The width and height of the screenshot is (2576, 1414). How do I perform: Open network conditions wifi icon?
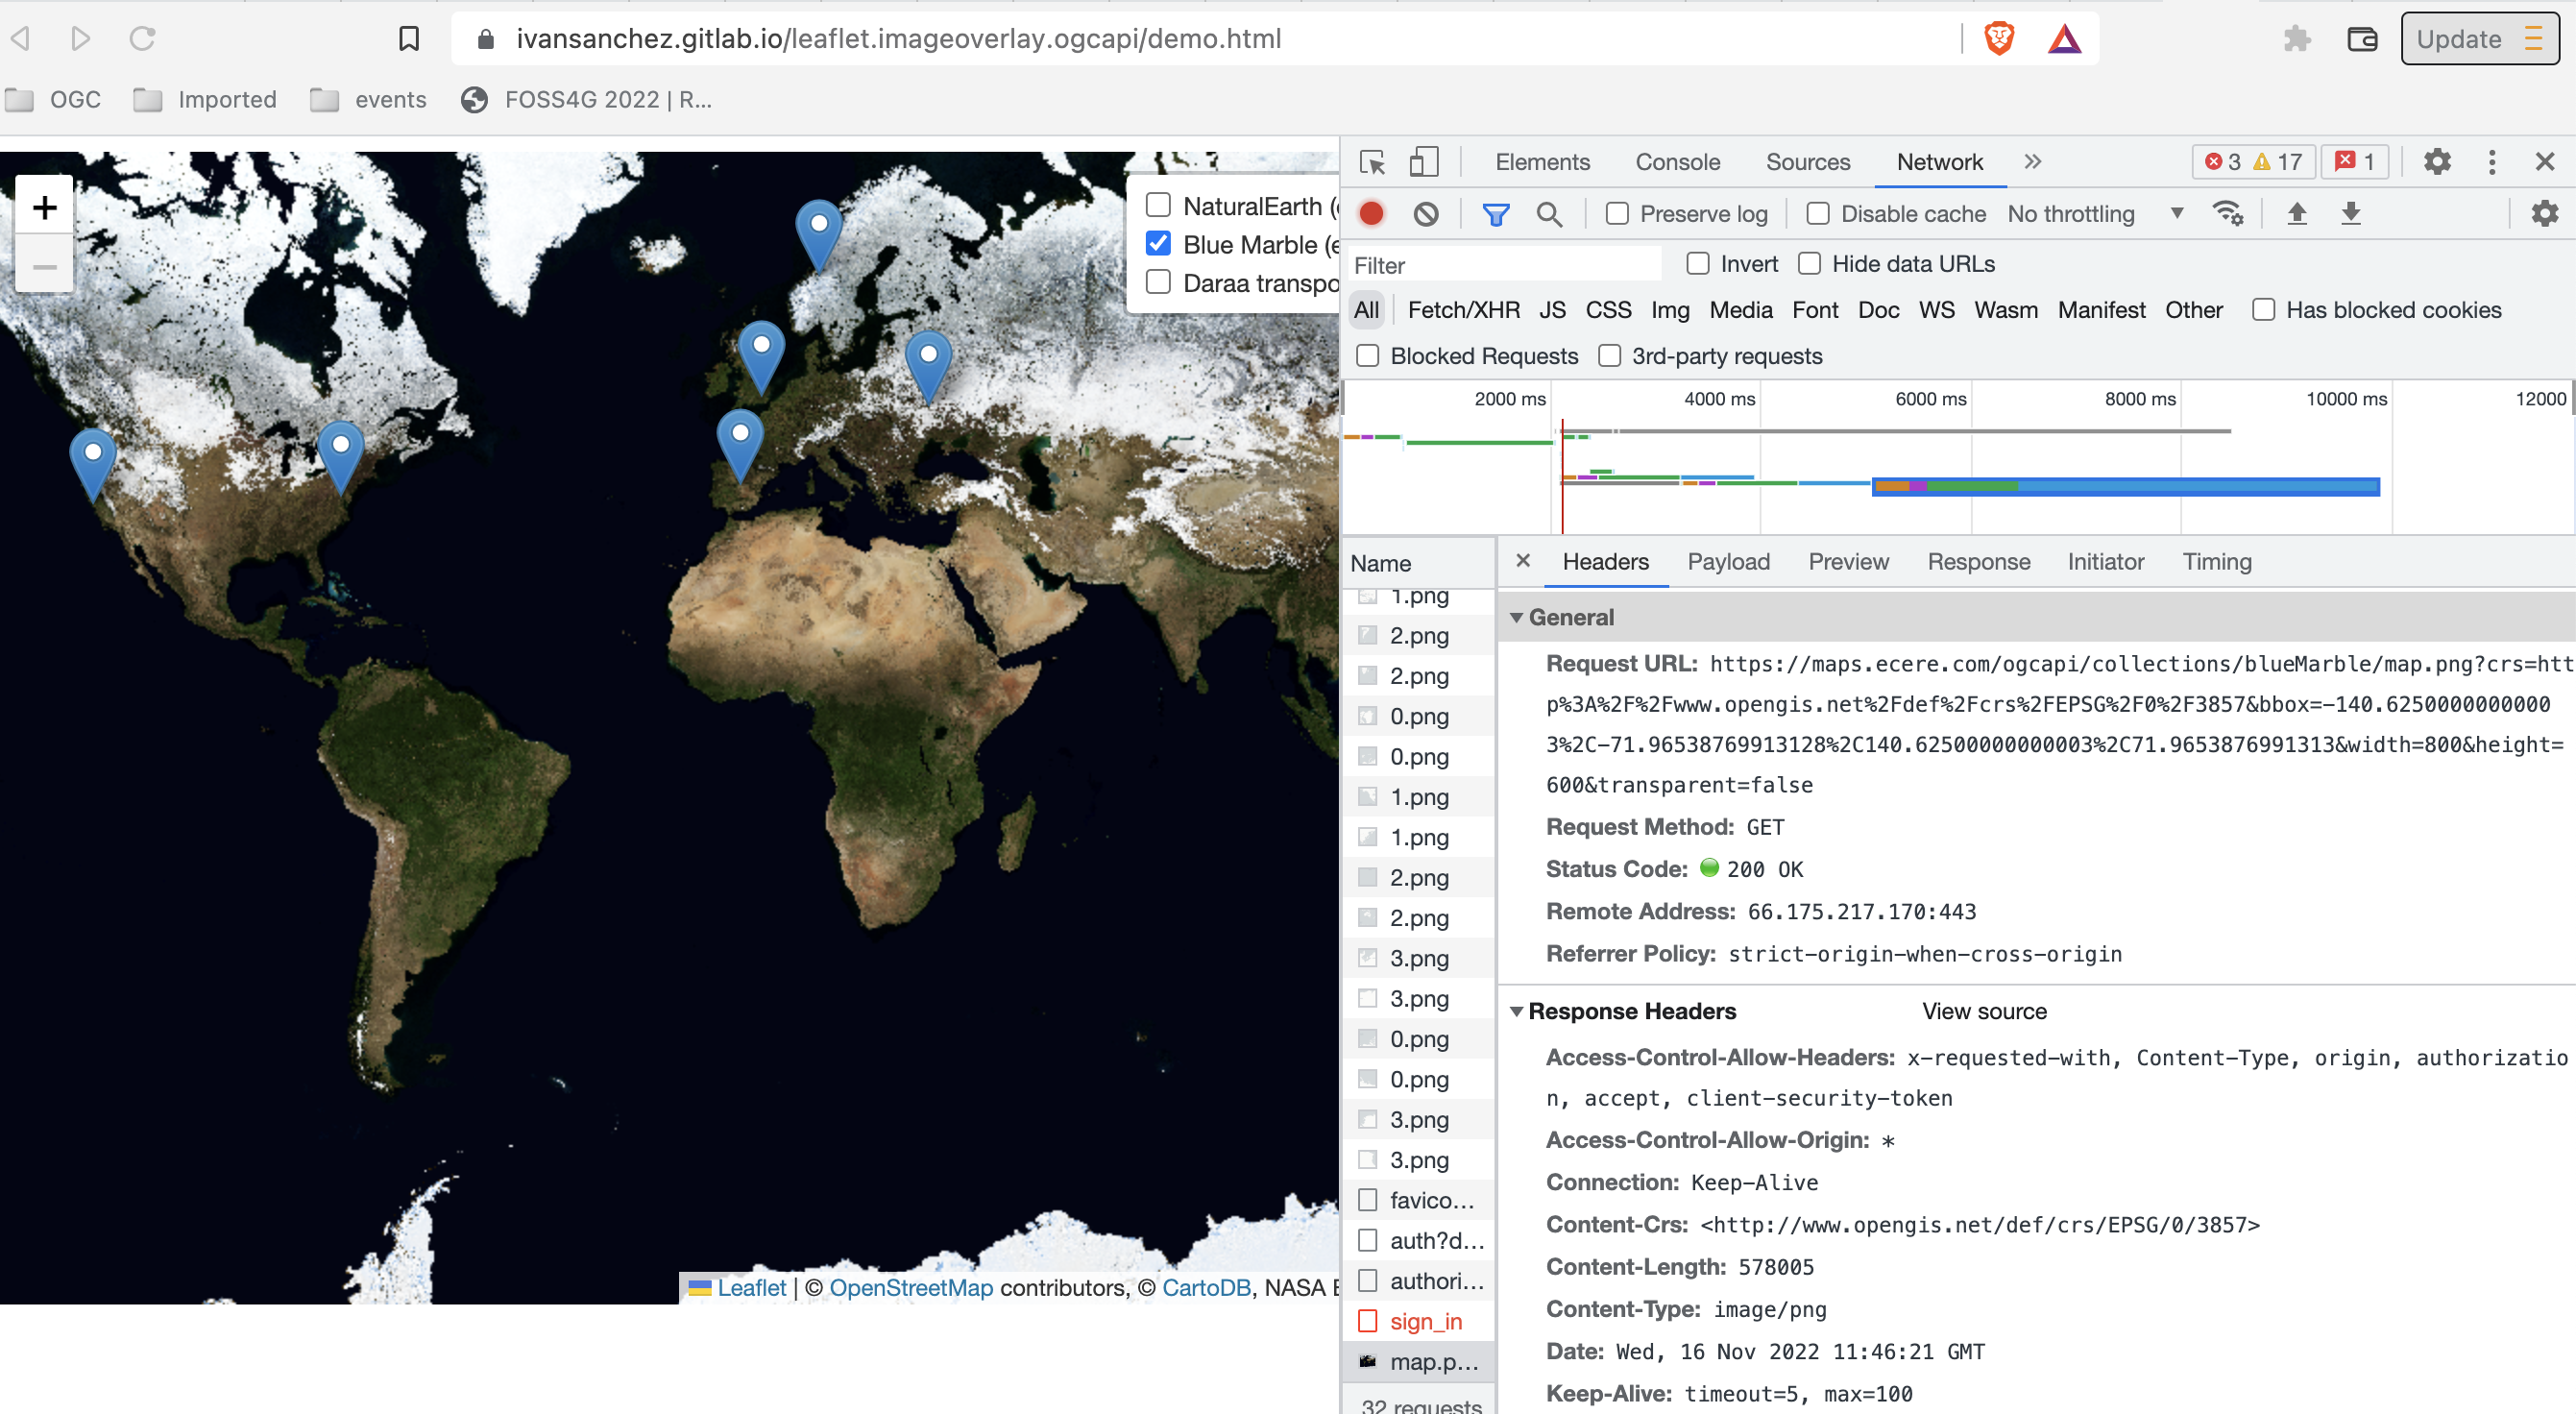tap(2228, 214)
